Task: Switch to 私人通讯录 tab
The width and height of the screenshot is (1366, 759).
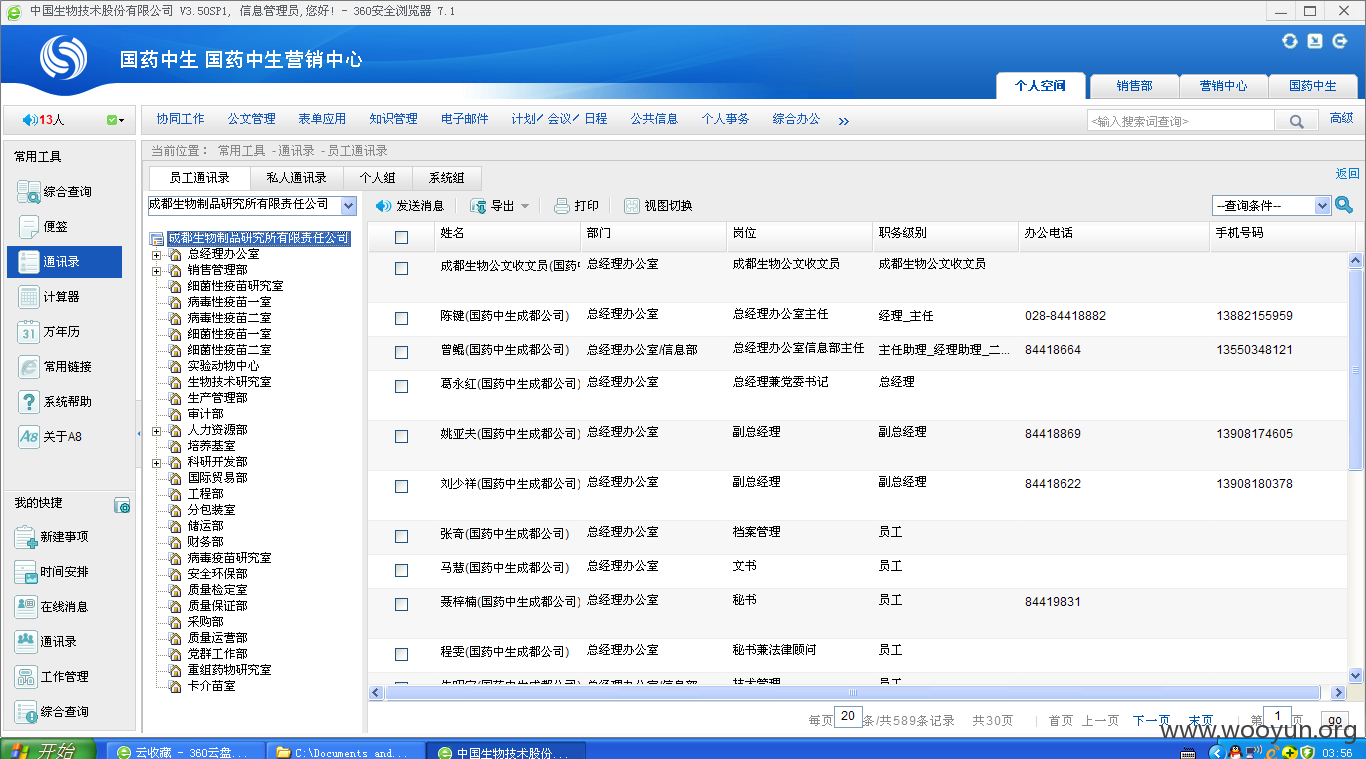Action: [296, 178]
